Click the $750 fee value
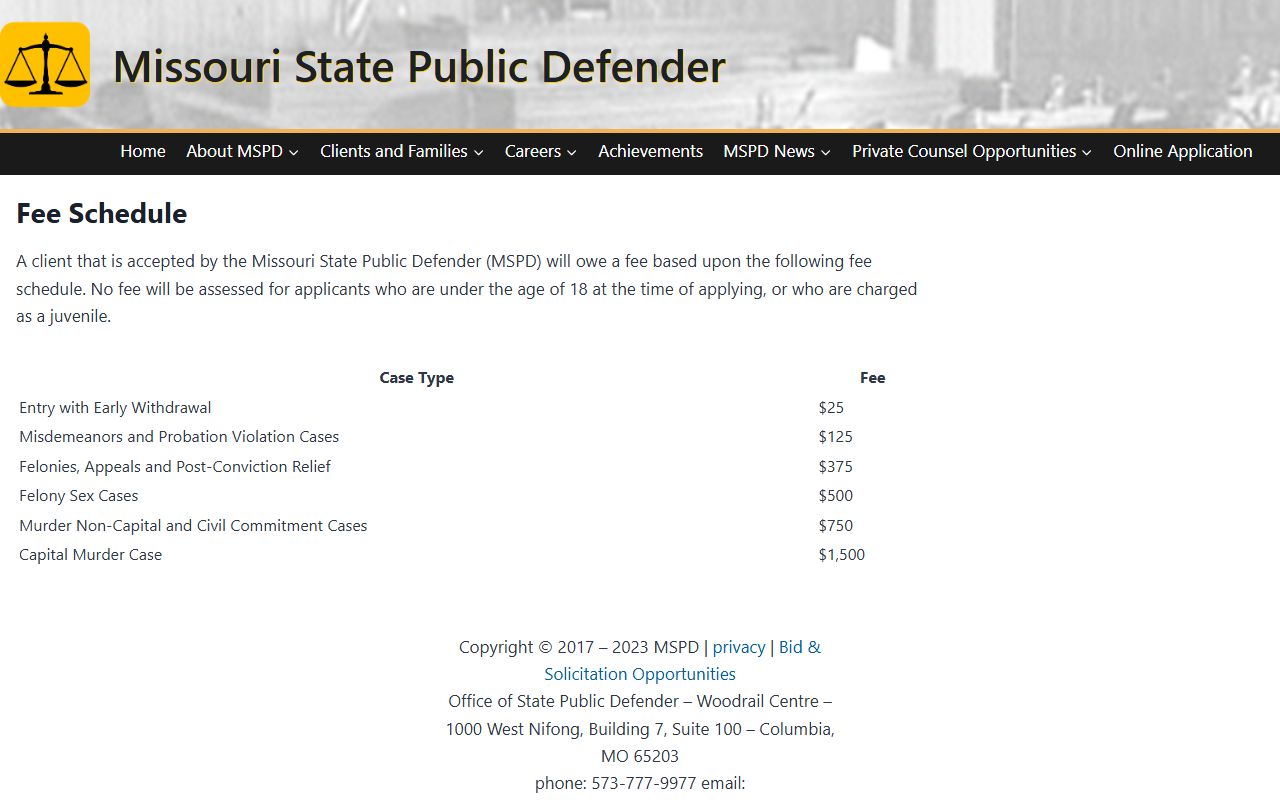 [836, 526]
